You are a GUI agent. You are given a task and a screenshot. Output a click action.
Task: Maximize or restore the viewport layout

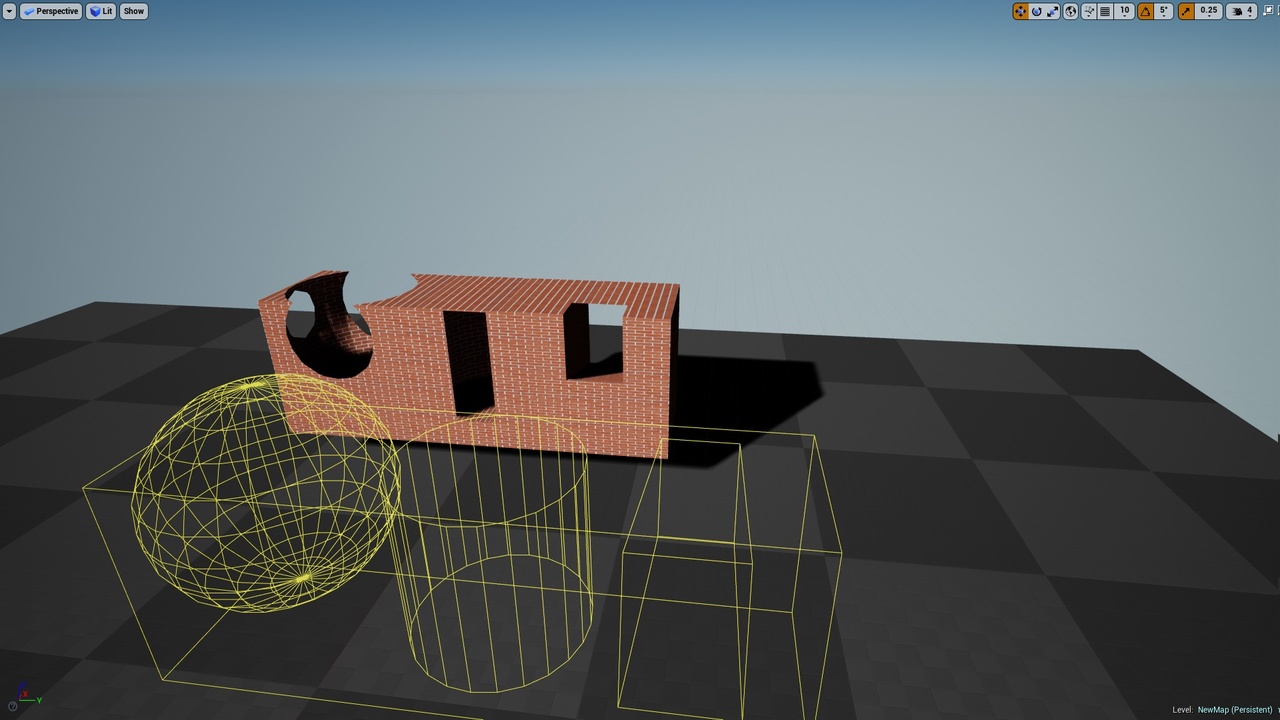(1269, 11)
